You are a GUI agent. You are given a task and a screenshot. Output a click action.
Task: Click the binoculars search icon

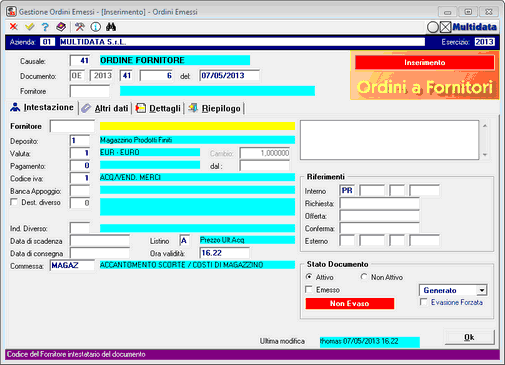pos(111,27)
